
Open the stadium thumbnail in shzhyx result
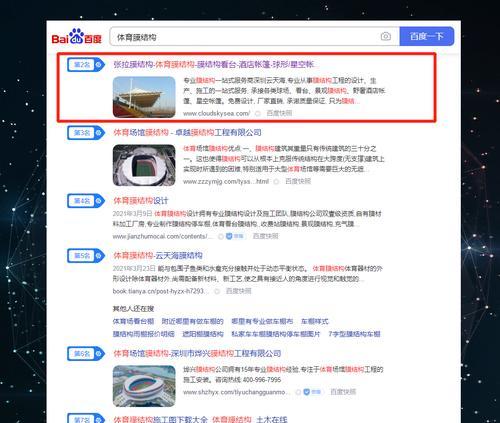[144, 386]
